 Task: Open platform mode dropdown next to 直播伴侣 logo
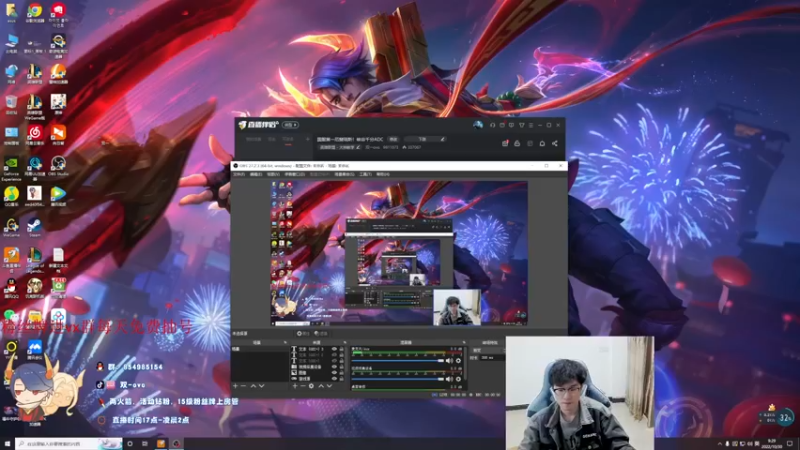(x=290, y=125)
